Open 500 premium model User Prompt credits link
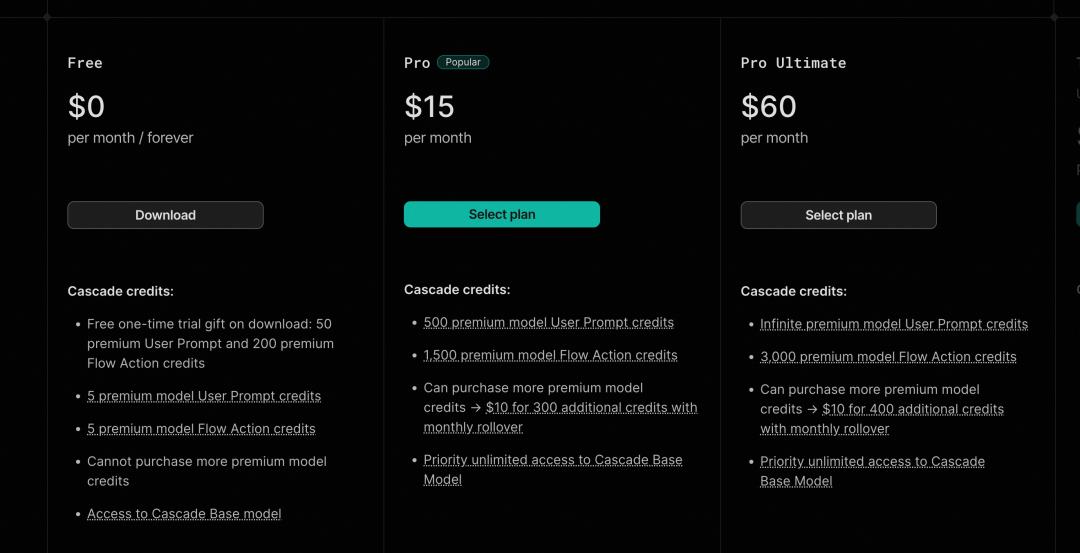 [x=548, y=323]
